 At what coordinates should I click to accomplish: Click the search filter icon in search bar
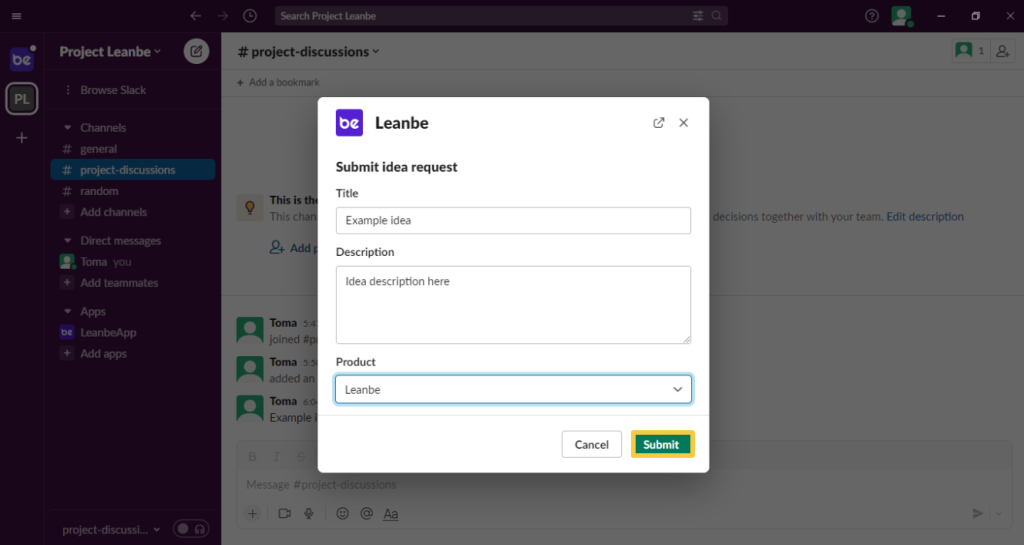point(698,16)
